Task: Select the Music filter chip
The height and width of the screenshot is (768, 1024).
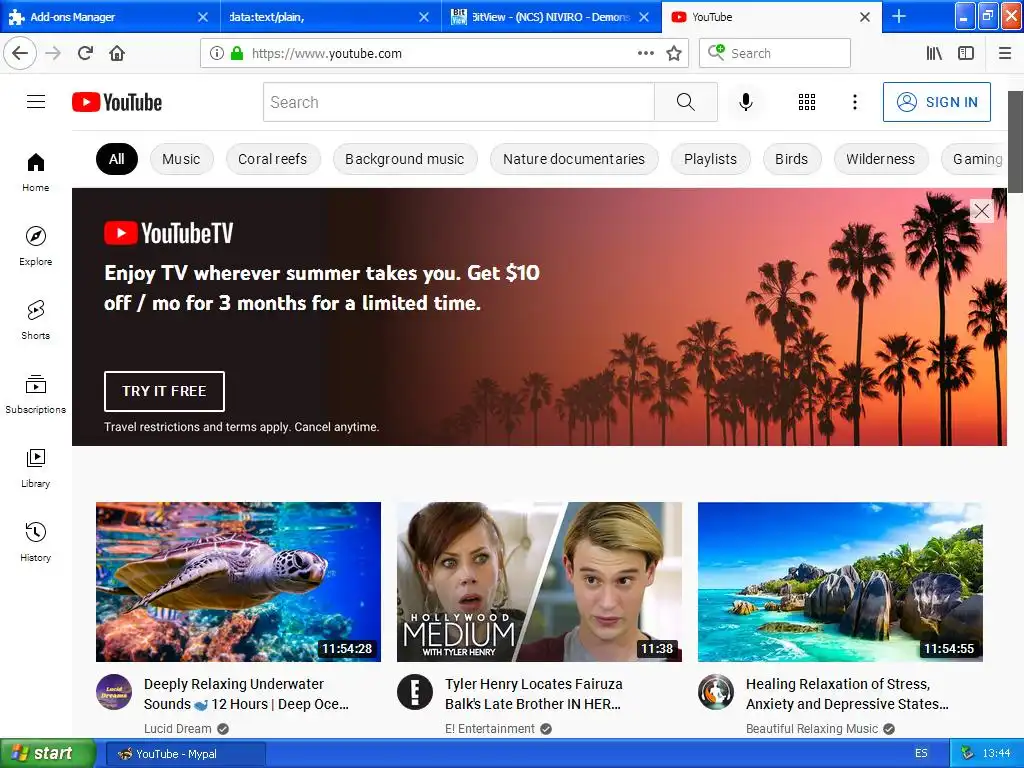Action: tap(181, 159)
